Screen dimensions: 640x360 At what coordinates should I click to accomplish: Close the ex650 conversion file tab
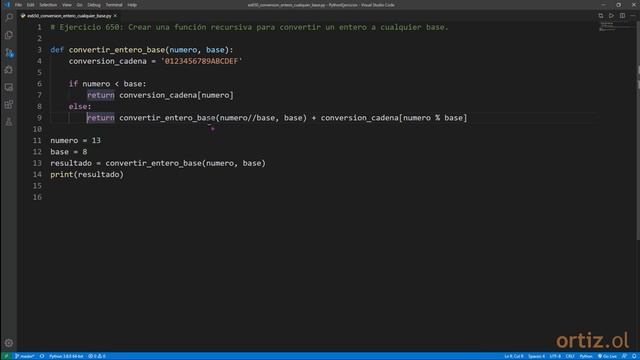pyautogui.click(x=115, y=16)
